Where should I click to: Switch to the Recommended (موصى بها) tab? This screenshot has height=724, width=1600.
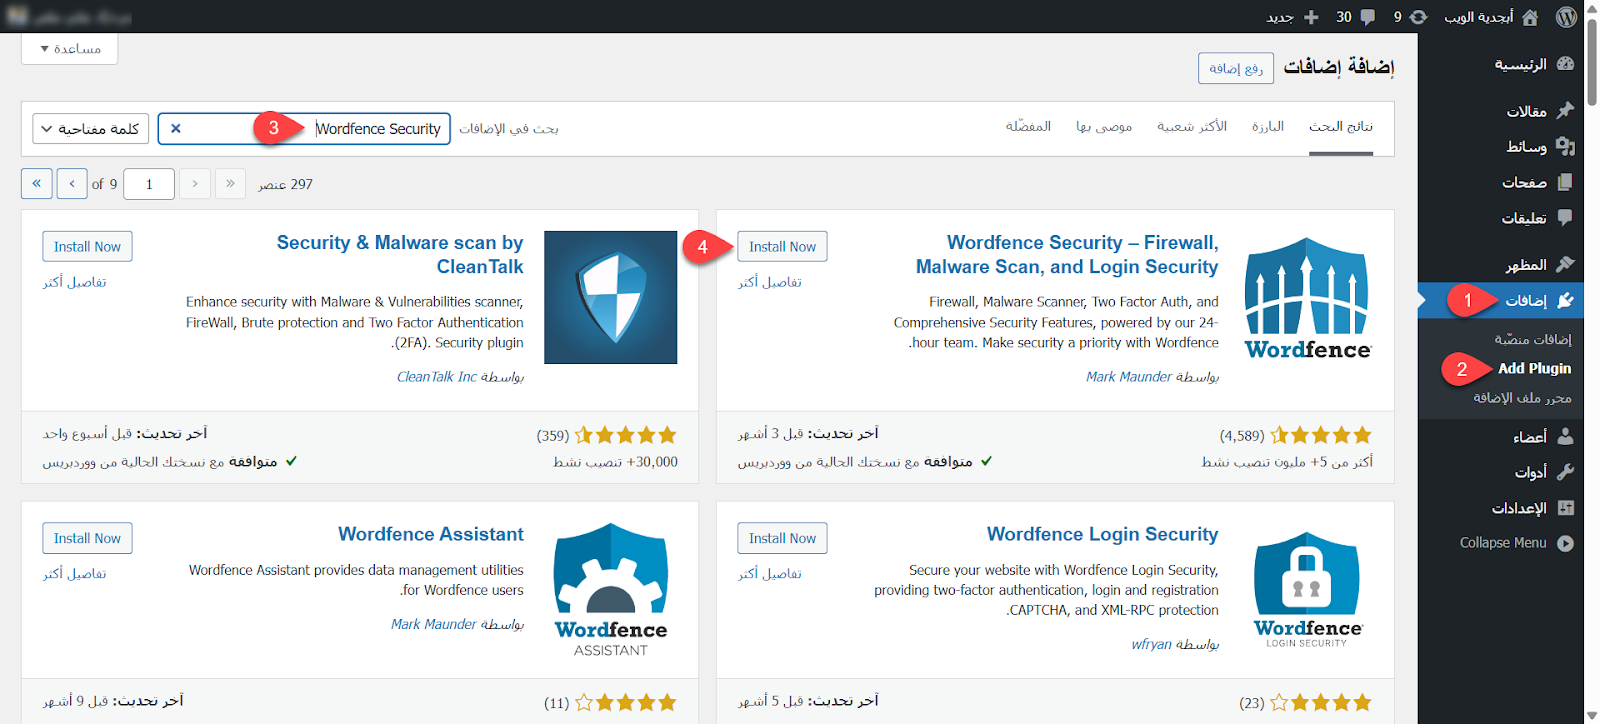[x=1104, y=127]
